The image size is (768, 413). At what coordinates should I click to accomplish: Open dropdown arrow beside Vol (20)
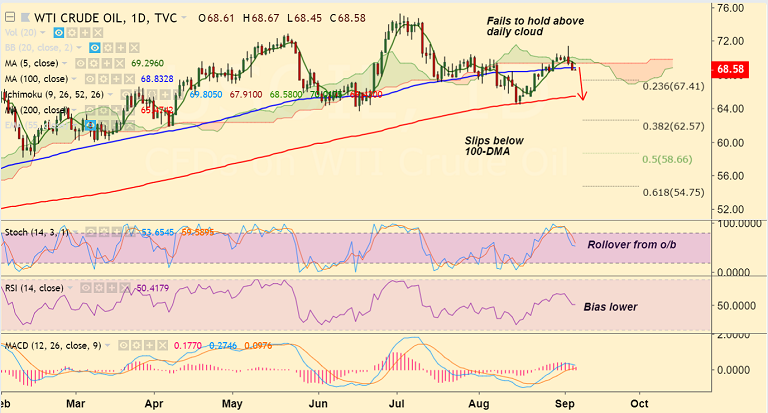[43, 33]
